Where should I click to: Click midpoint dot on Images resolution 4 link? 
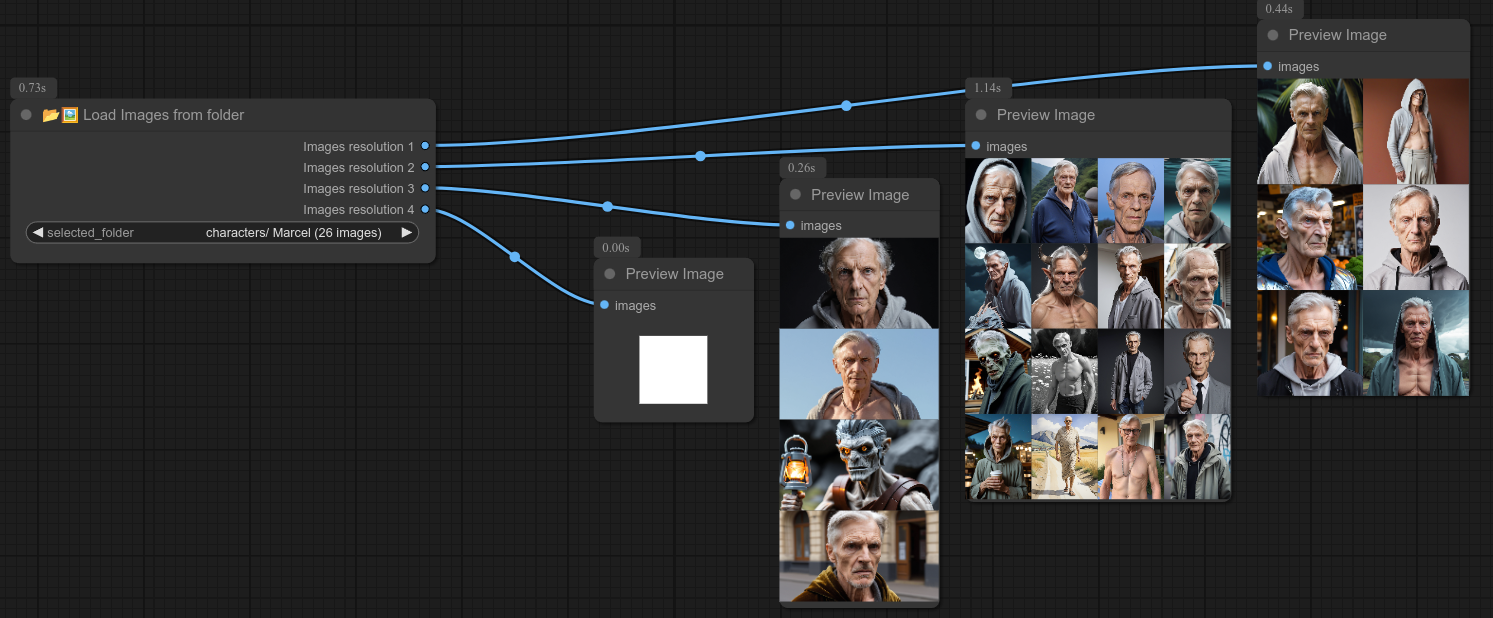(x=515, y=257)
